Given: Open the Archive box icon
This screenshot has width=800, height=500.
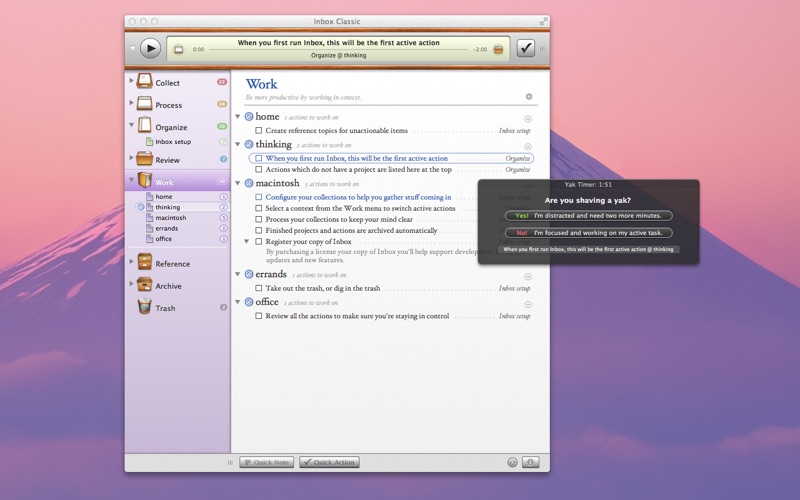Looking at the screenshot, I should [144, 285].
